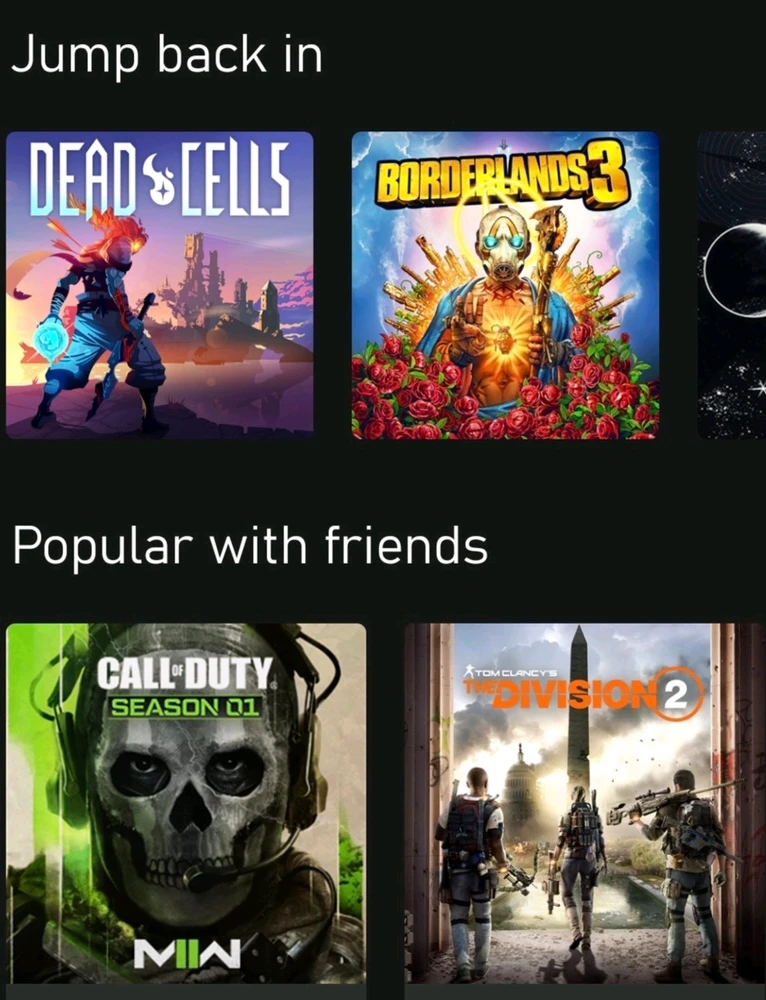Open Tom Clancy's The Division 2 tile
This screenshot has width=766, height=1000.
pos(585,804)
